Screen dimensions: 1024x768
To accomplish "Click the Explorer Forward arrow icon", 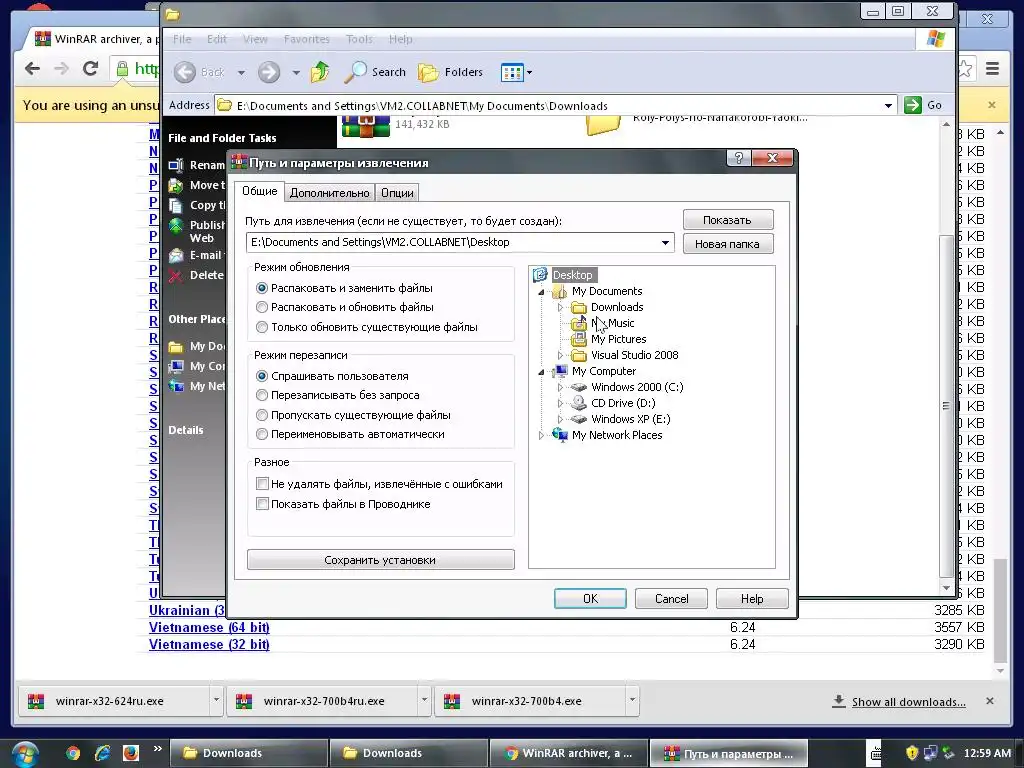I will tap(268, 72).
